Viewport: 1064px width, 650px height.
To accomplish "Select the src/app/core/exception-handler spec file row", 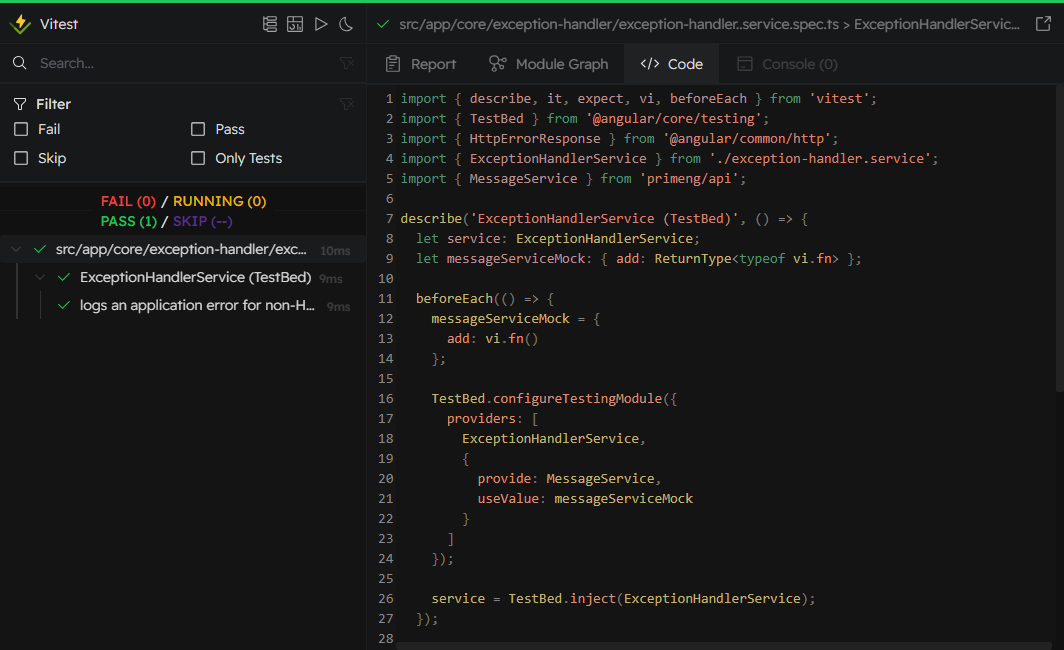I will click(x=183, y=249).
